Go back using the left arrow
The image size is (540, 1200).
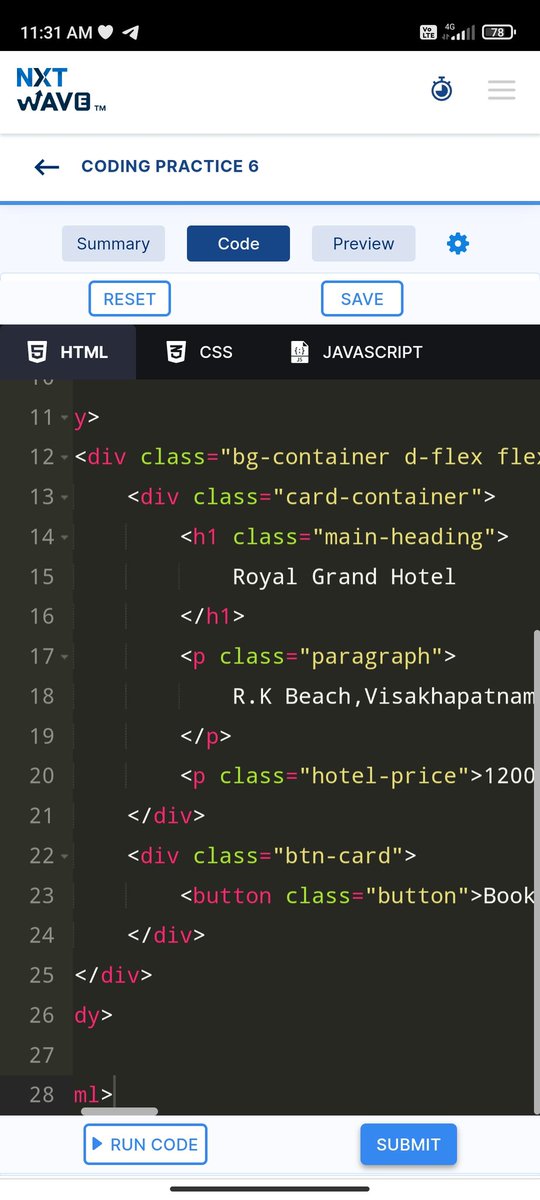pos(47,167)
